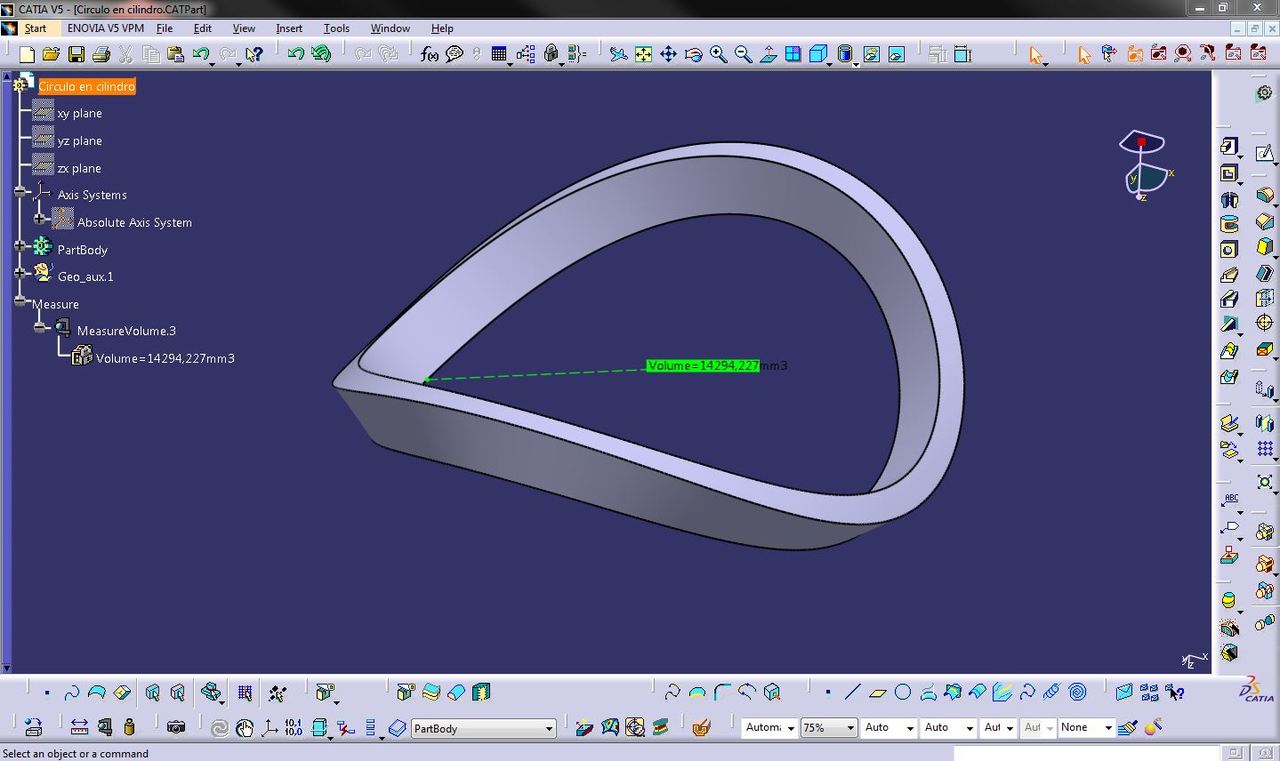Click the Pad tool icon

point(1229,147)
